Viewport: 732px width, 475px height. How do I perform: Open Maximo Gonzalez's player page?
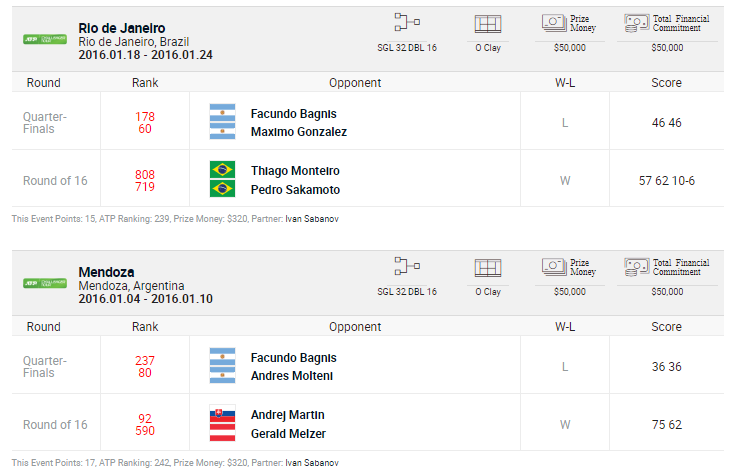click(299, 132)
